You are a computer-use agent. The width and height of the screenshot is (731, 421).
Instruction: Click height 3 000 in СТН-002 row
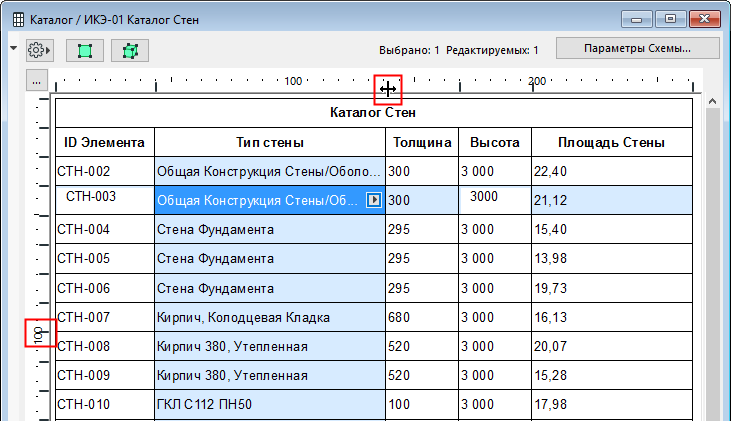[495, 172]
